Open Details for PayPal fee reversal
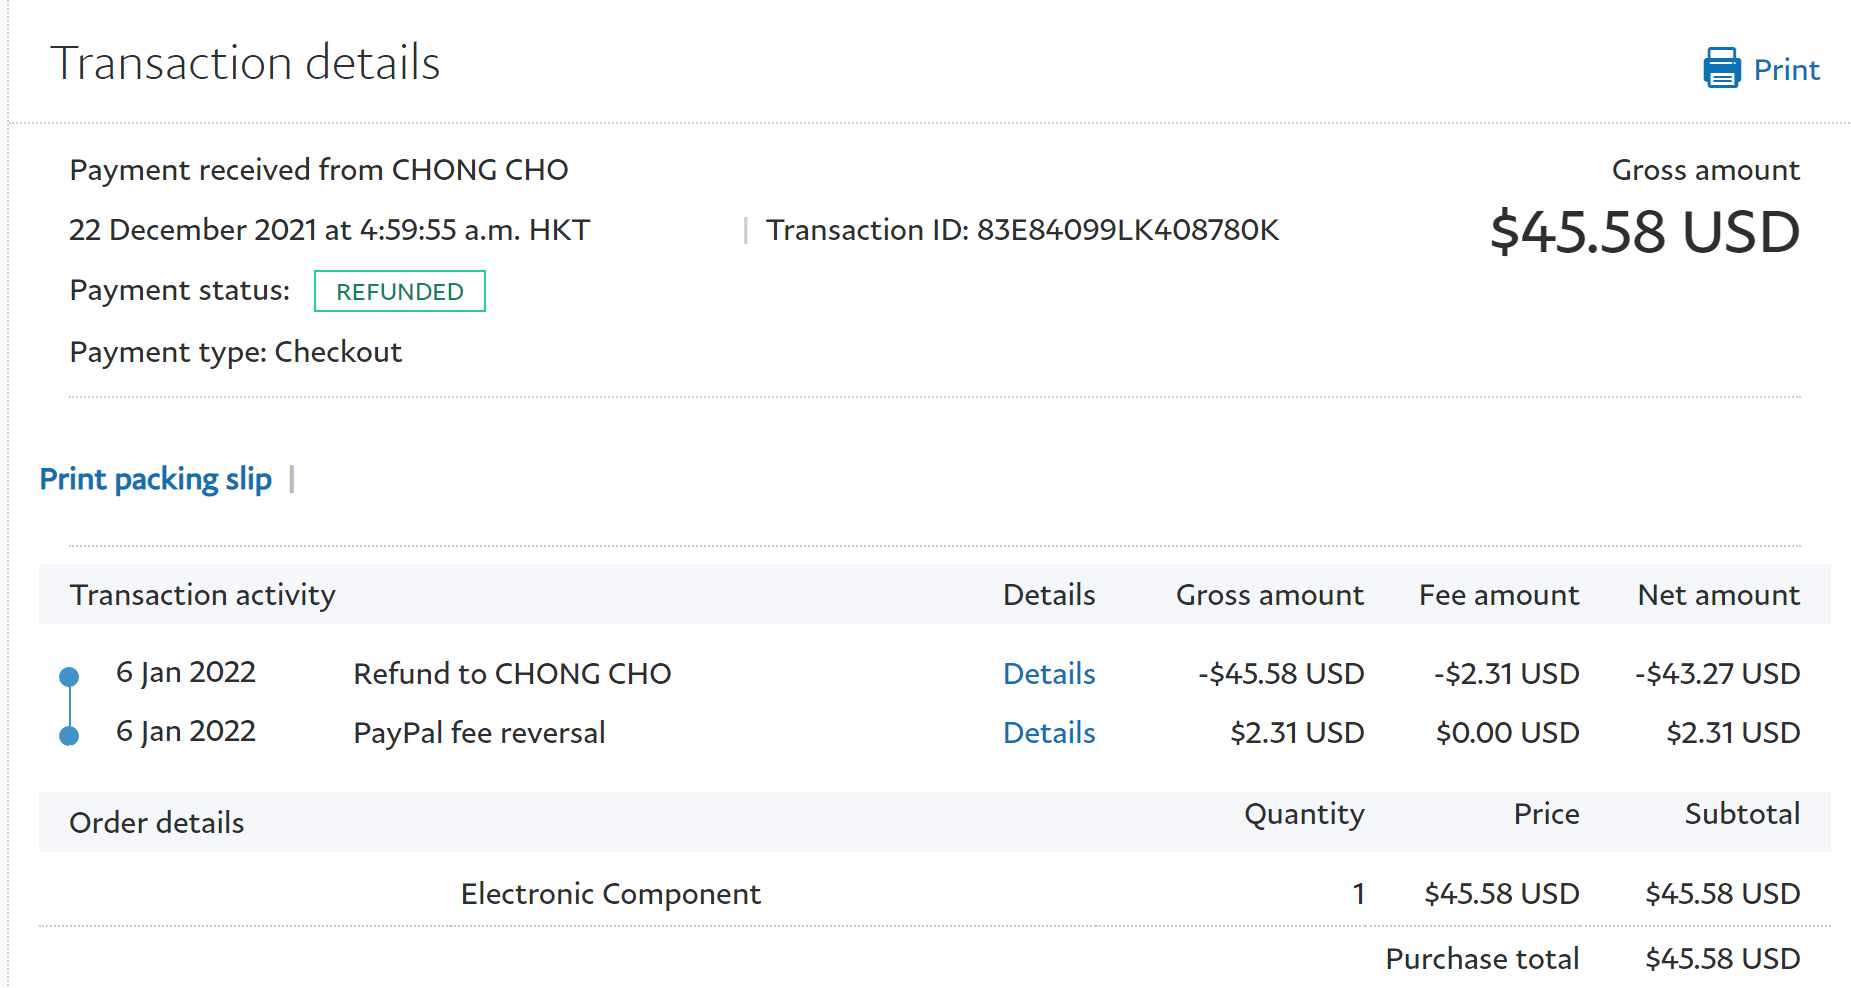Screen dimensions: 1851x988 [1048, 733]
